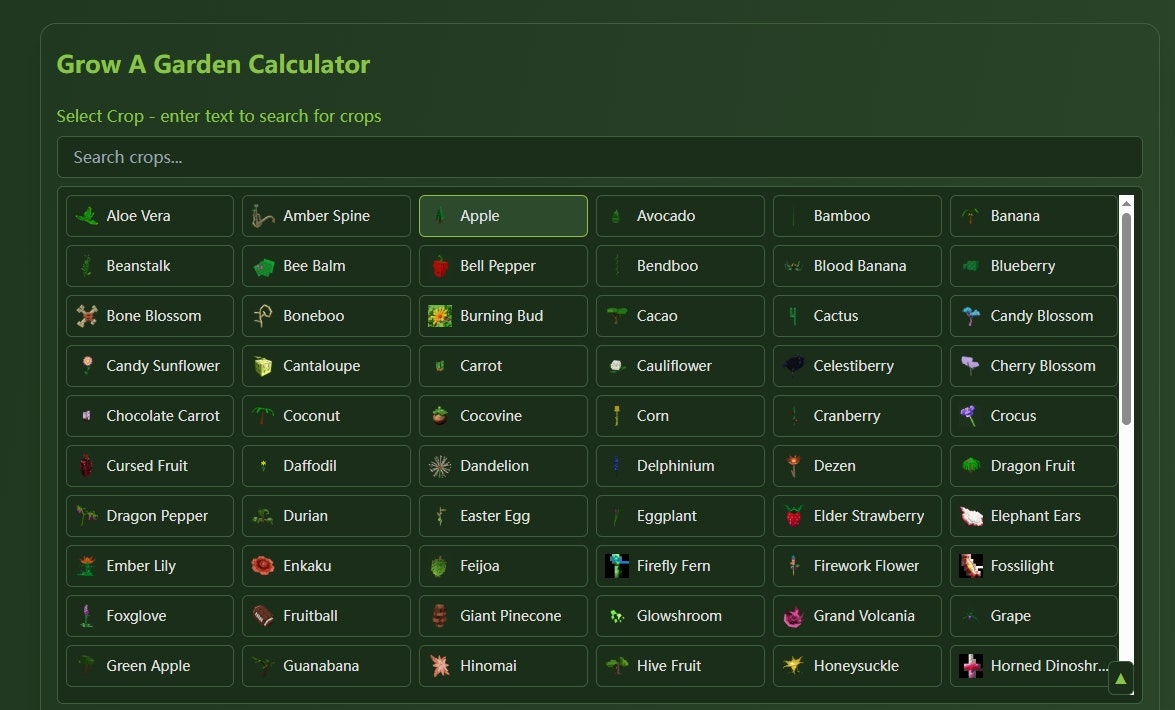The image size is (1175, 710).
Task: Click the Cantaloupe icon
Action: click(x=264, y=365)
